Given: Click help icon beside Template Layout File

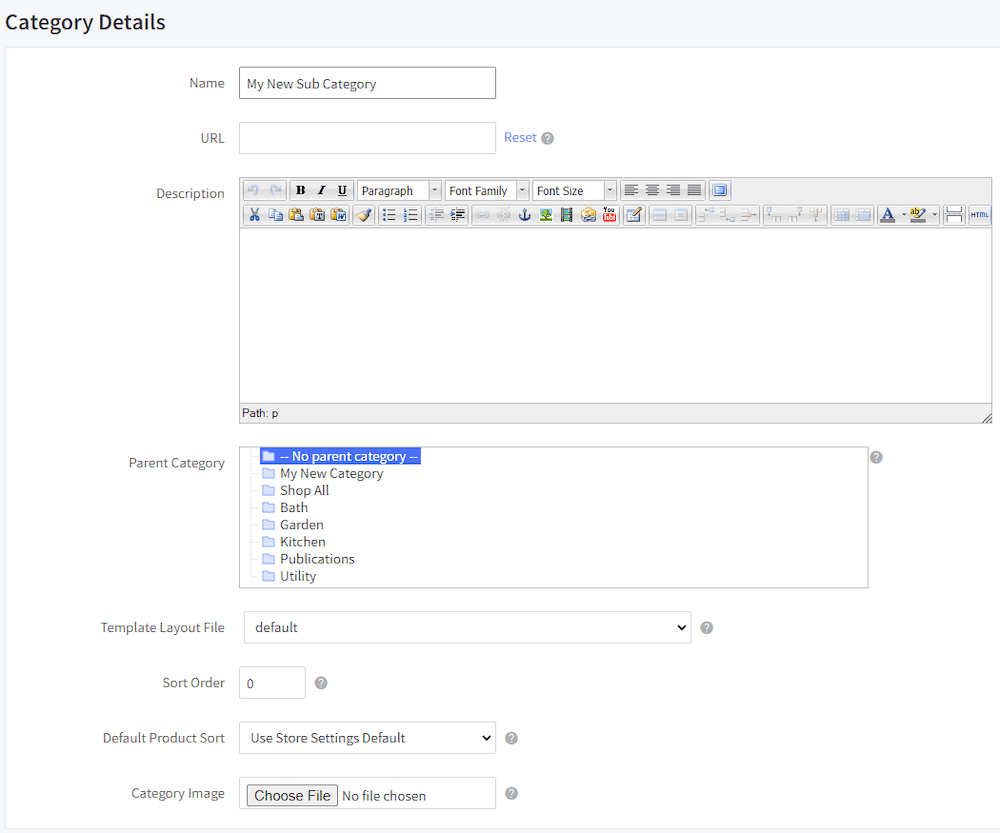Looking at the screenshot, I should pos(707,628).
